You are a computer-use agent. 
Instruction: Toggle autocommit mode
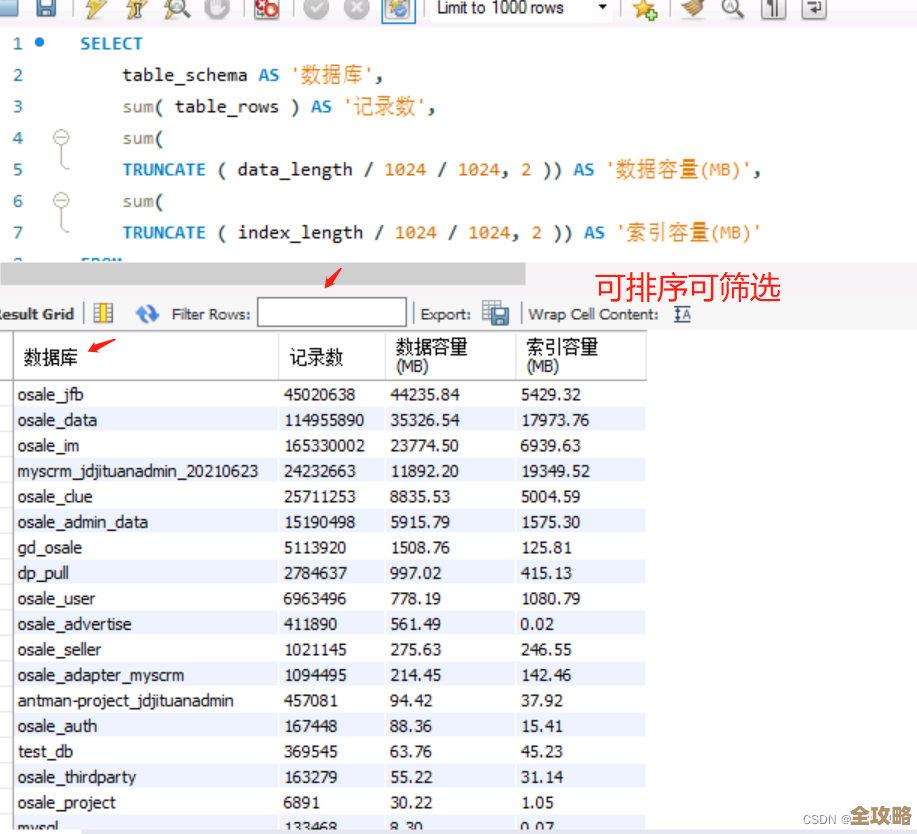[x=398, y=10]
